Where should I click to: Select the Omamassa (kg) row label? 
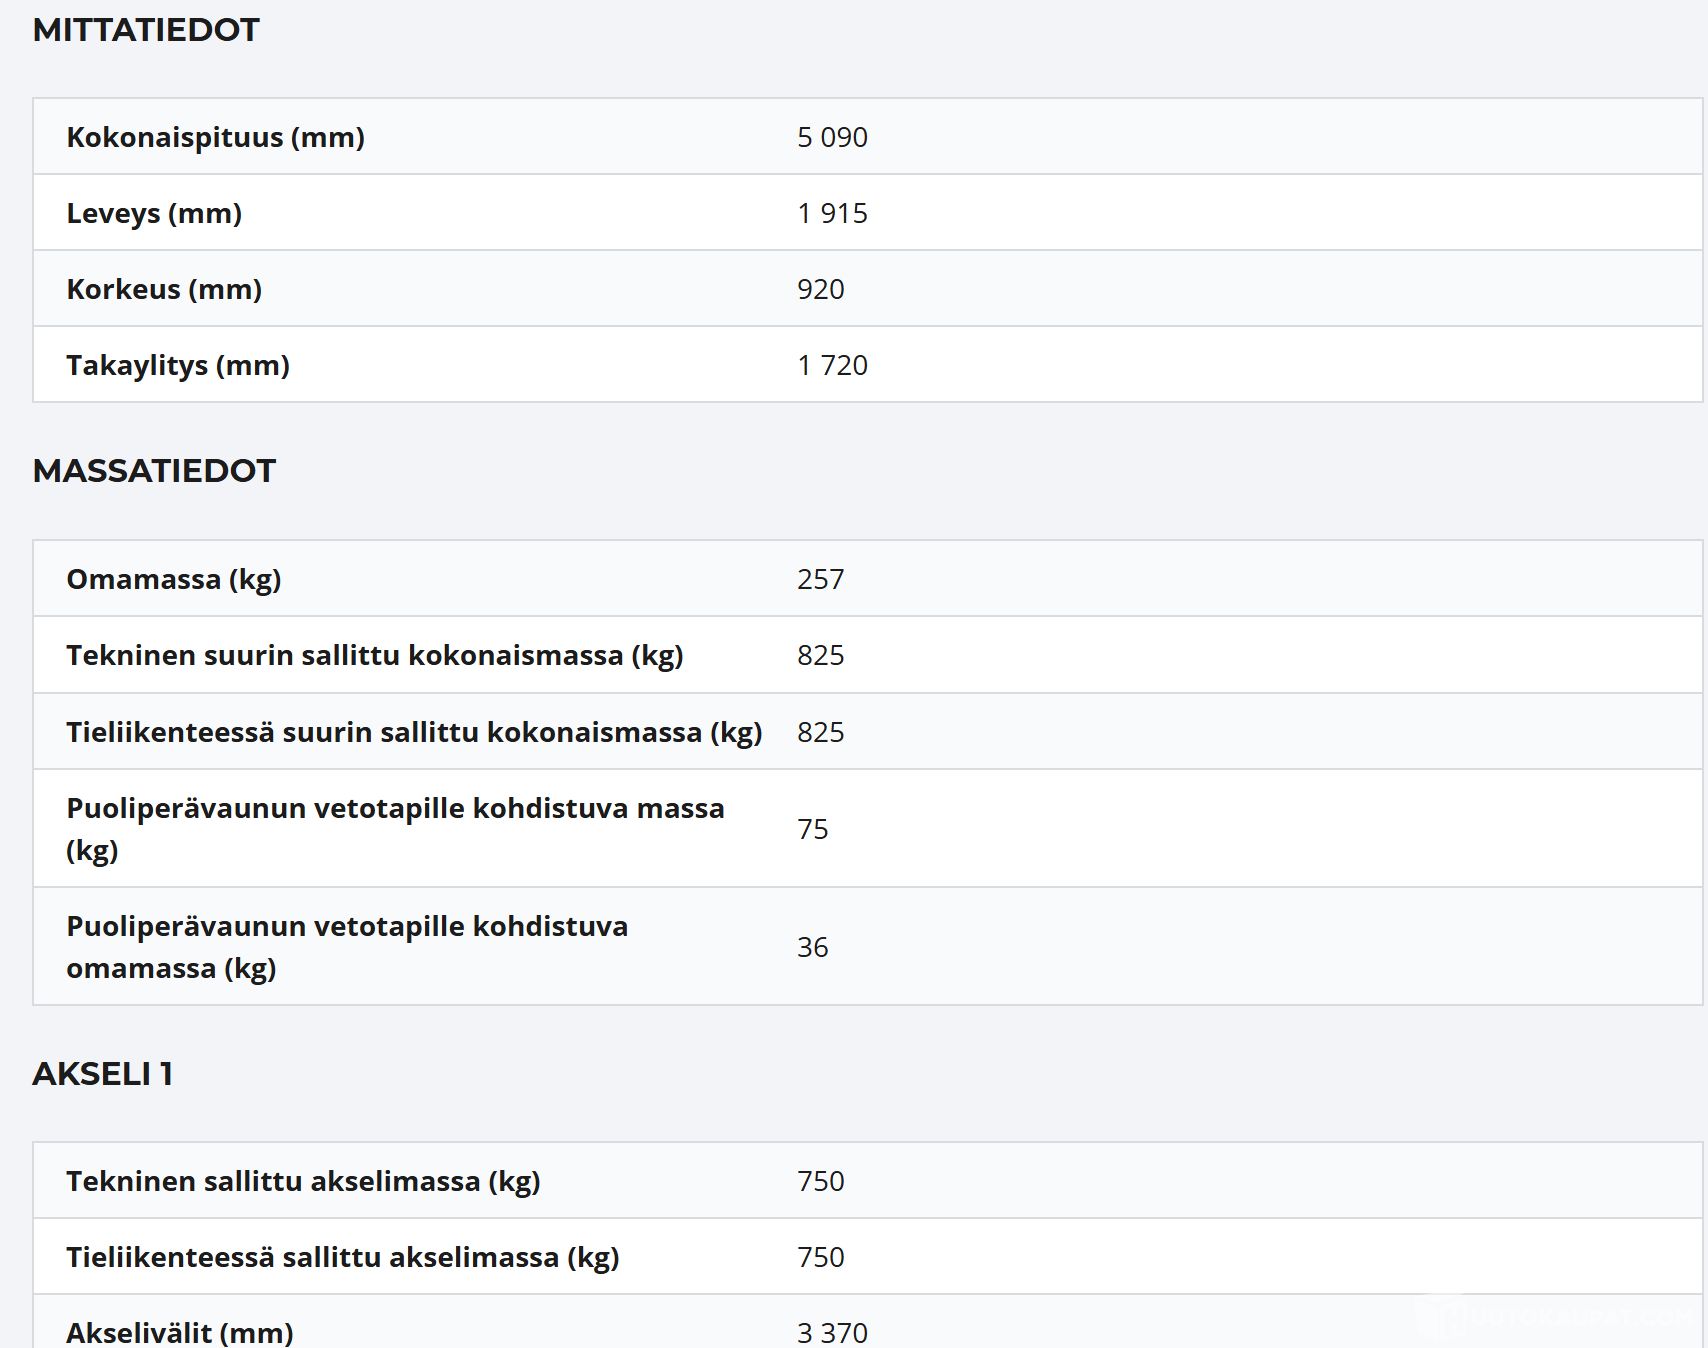[x=174, y=579]
